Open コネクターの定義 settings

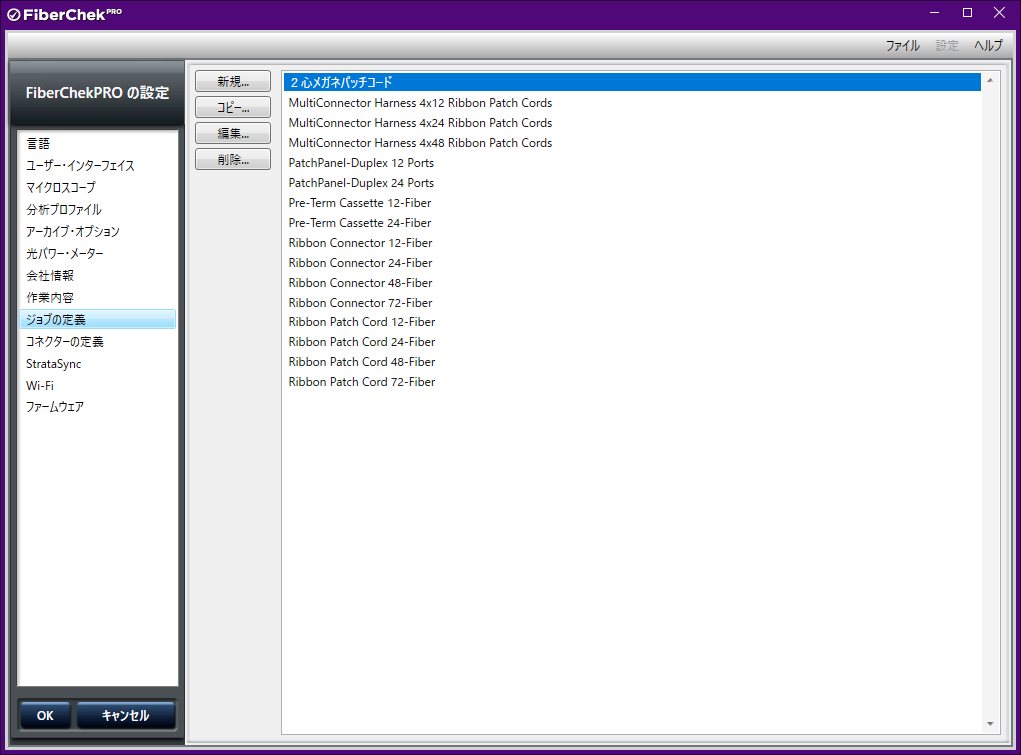[98, 341]
